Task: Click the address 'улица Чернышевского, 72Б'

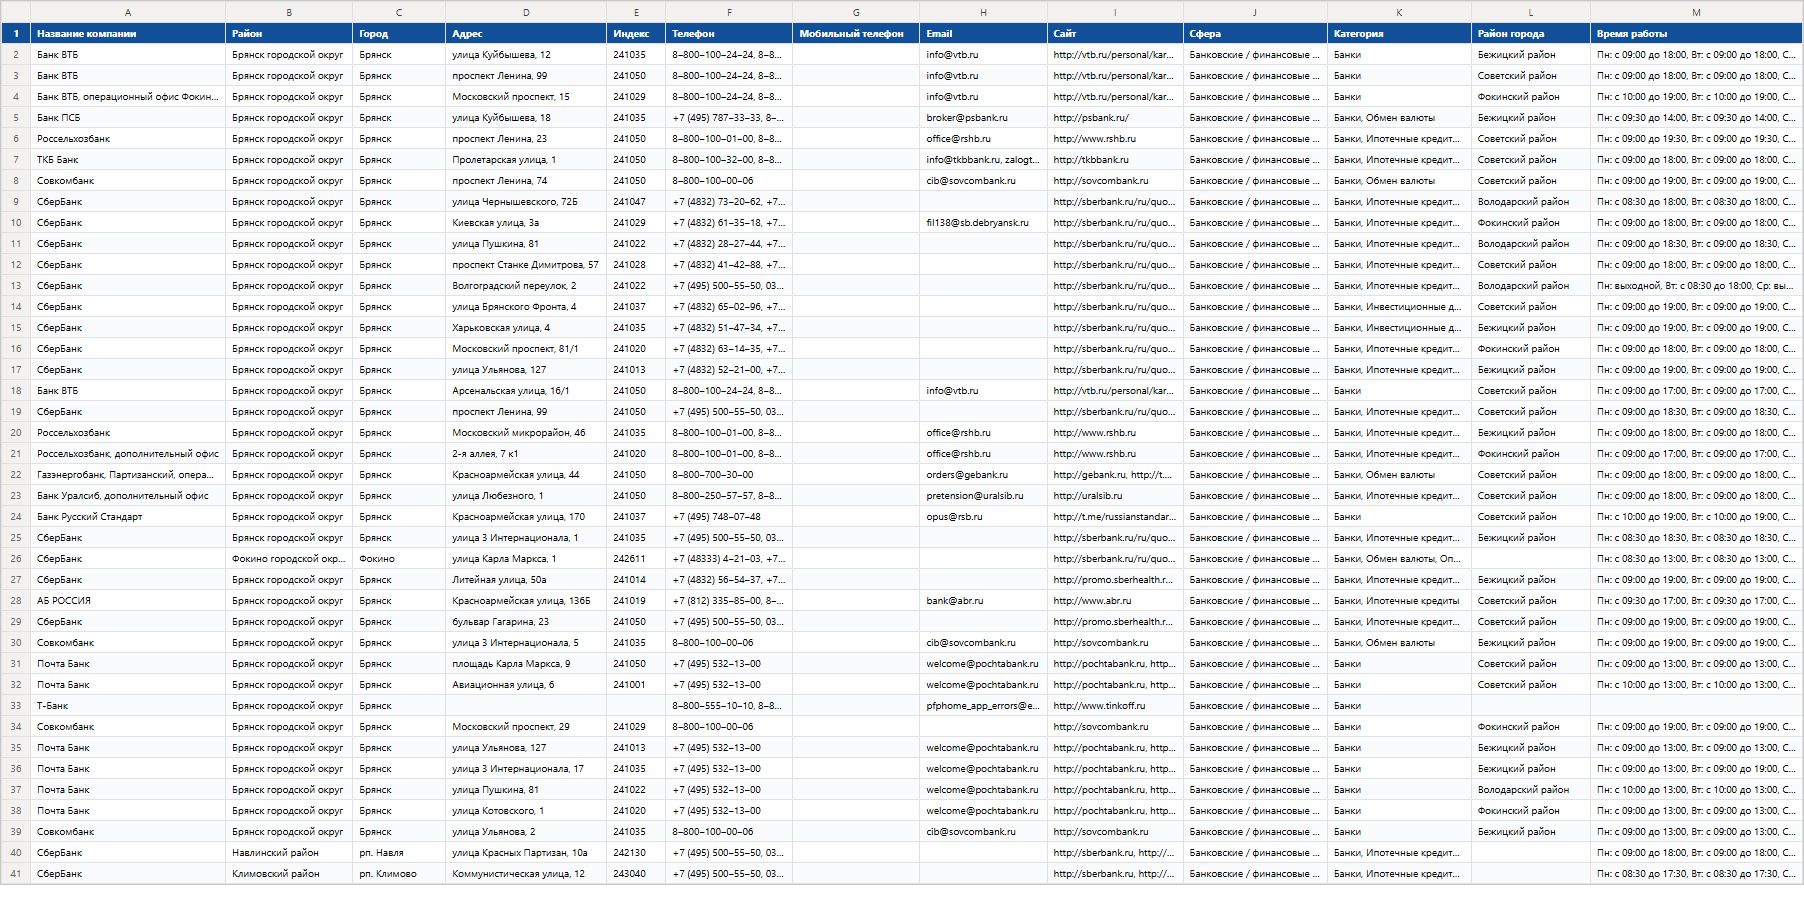Action: click(526, 202)
